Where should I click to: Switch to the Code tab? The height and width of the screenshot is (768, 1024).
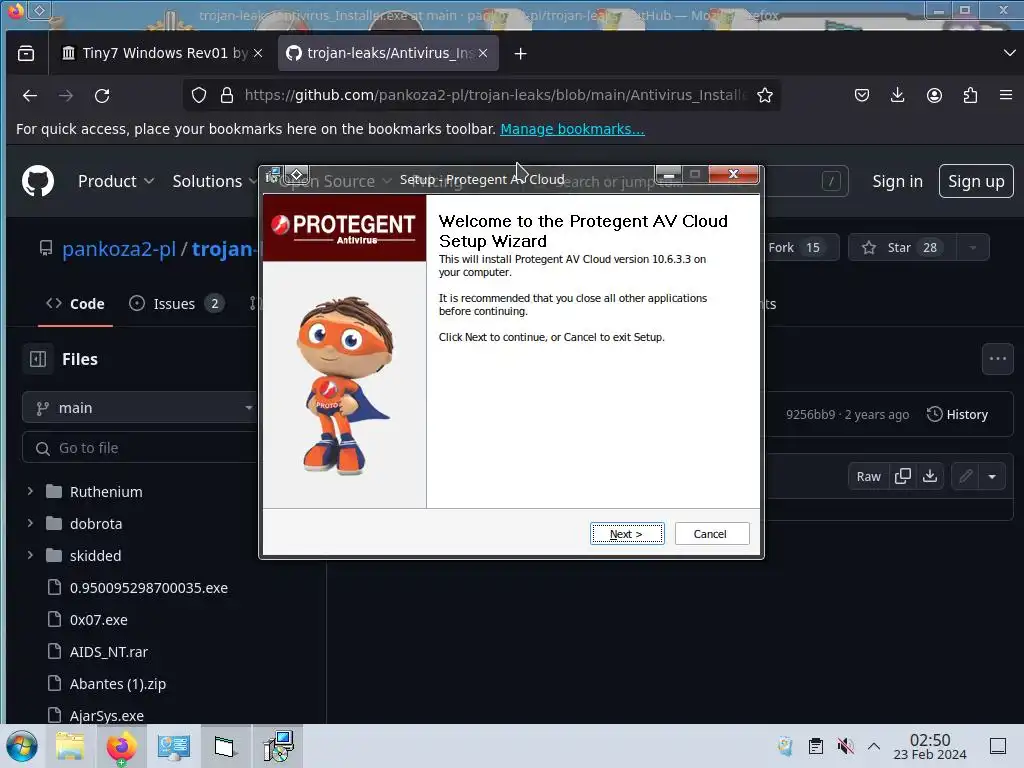coord(76,304)
